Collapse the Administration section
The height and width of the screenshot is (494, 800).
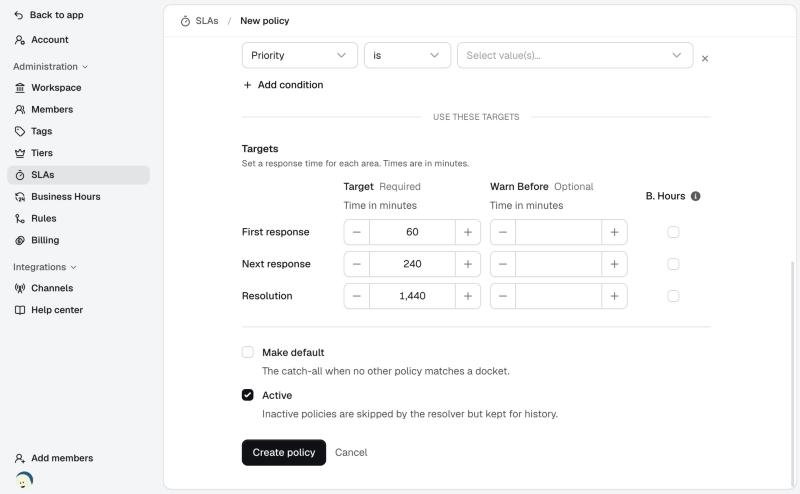pos(51,67)
